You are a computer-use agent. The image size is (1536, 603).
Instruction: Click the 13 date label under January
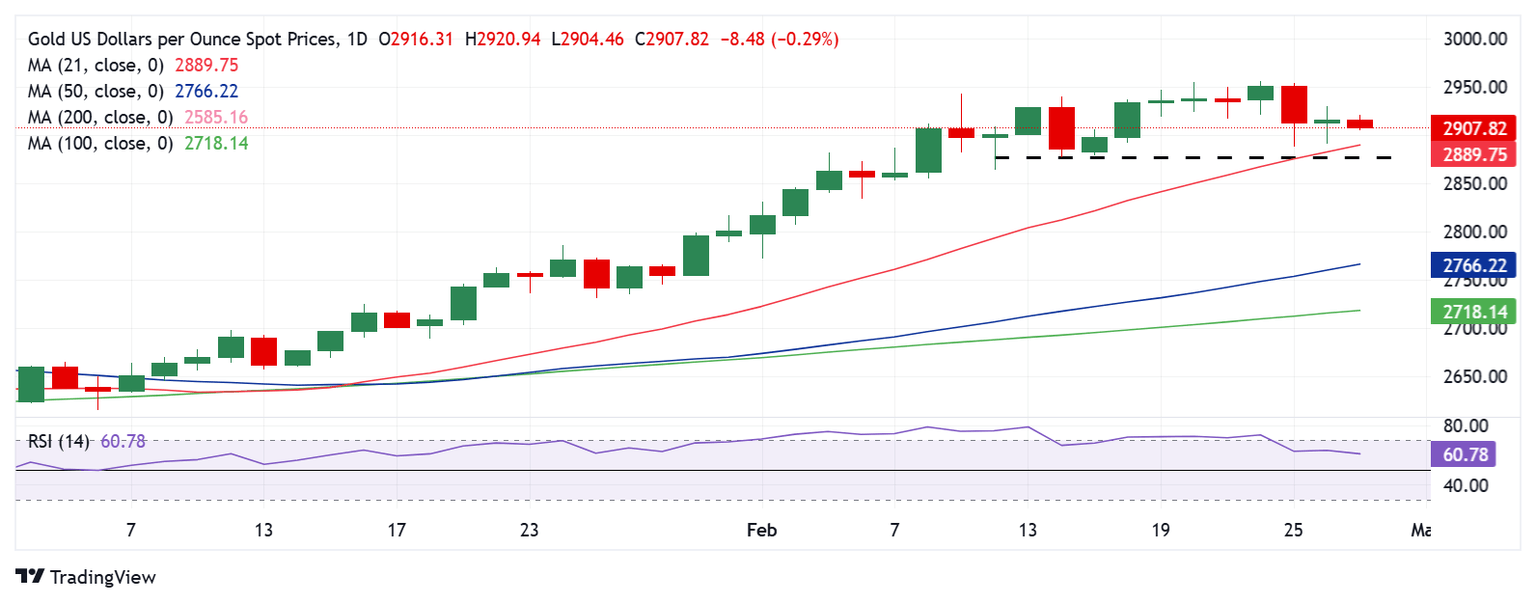point(263,528)
